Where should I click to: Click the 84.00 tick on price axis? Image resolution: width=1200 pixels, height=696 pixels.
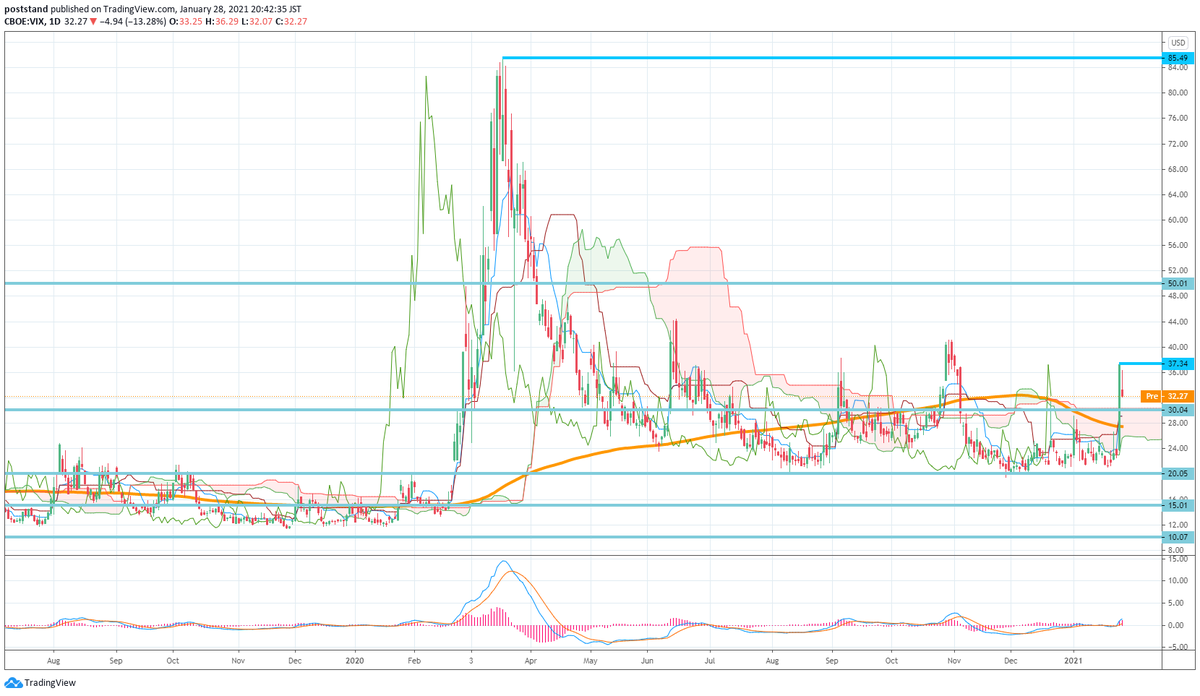pyautogui.click(x=1176, y=68)
